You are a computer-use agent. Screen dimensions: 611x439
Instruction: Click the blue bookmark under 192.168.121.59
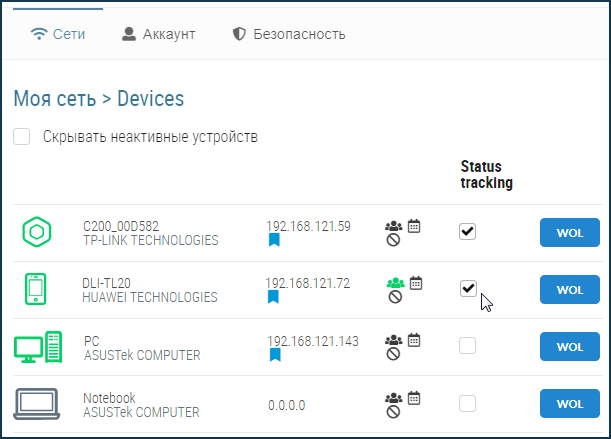pyautogui.click(x=274, y=240)
